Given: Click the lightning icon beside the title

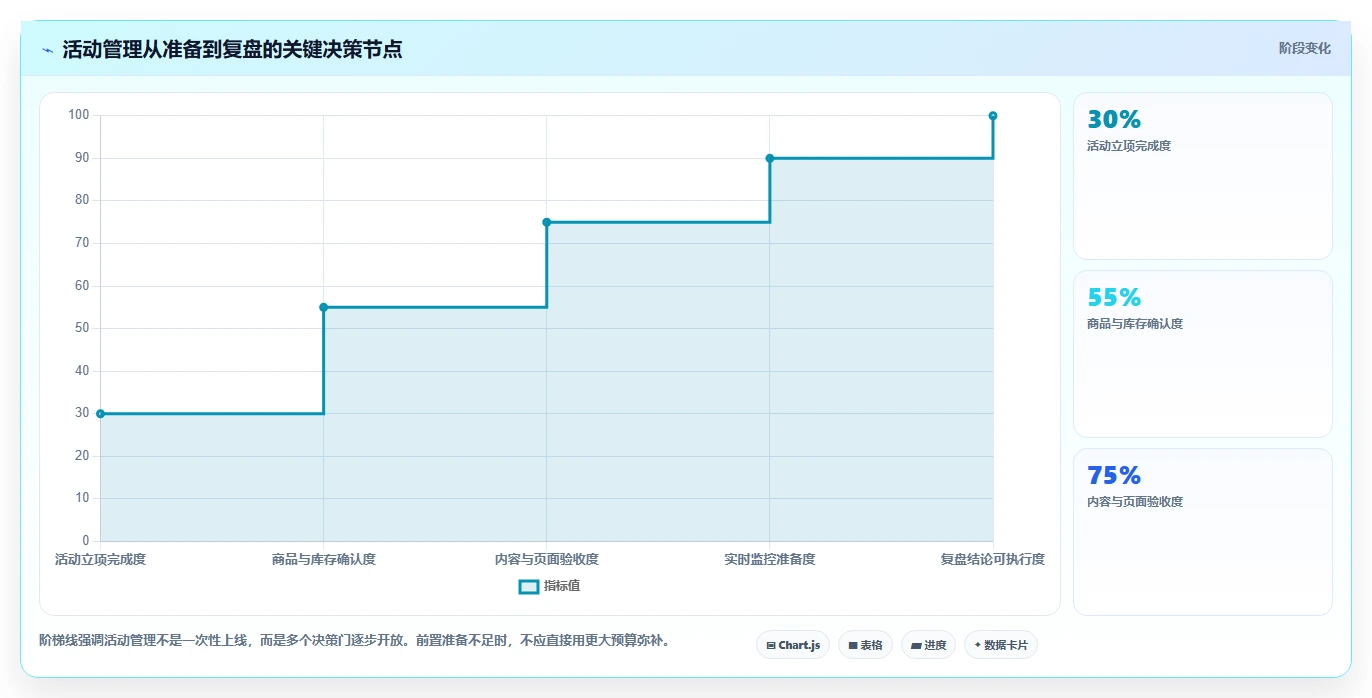Looking at the screenshot, I should [x=48, y=50].
